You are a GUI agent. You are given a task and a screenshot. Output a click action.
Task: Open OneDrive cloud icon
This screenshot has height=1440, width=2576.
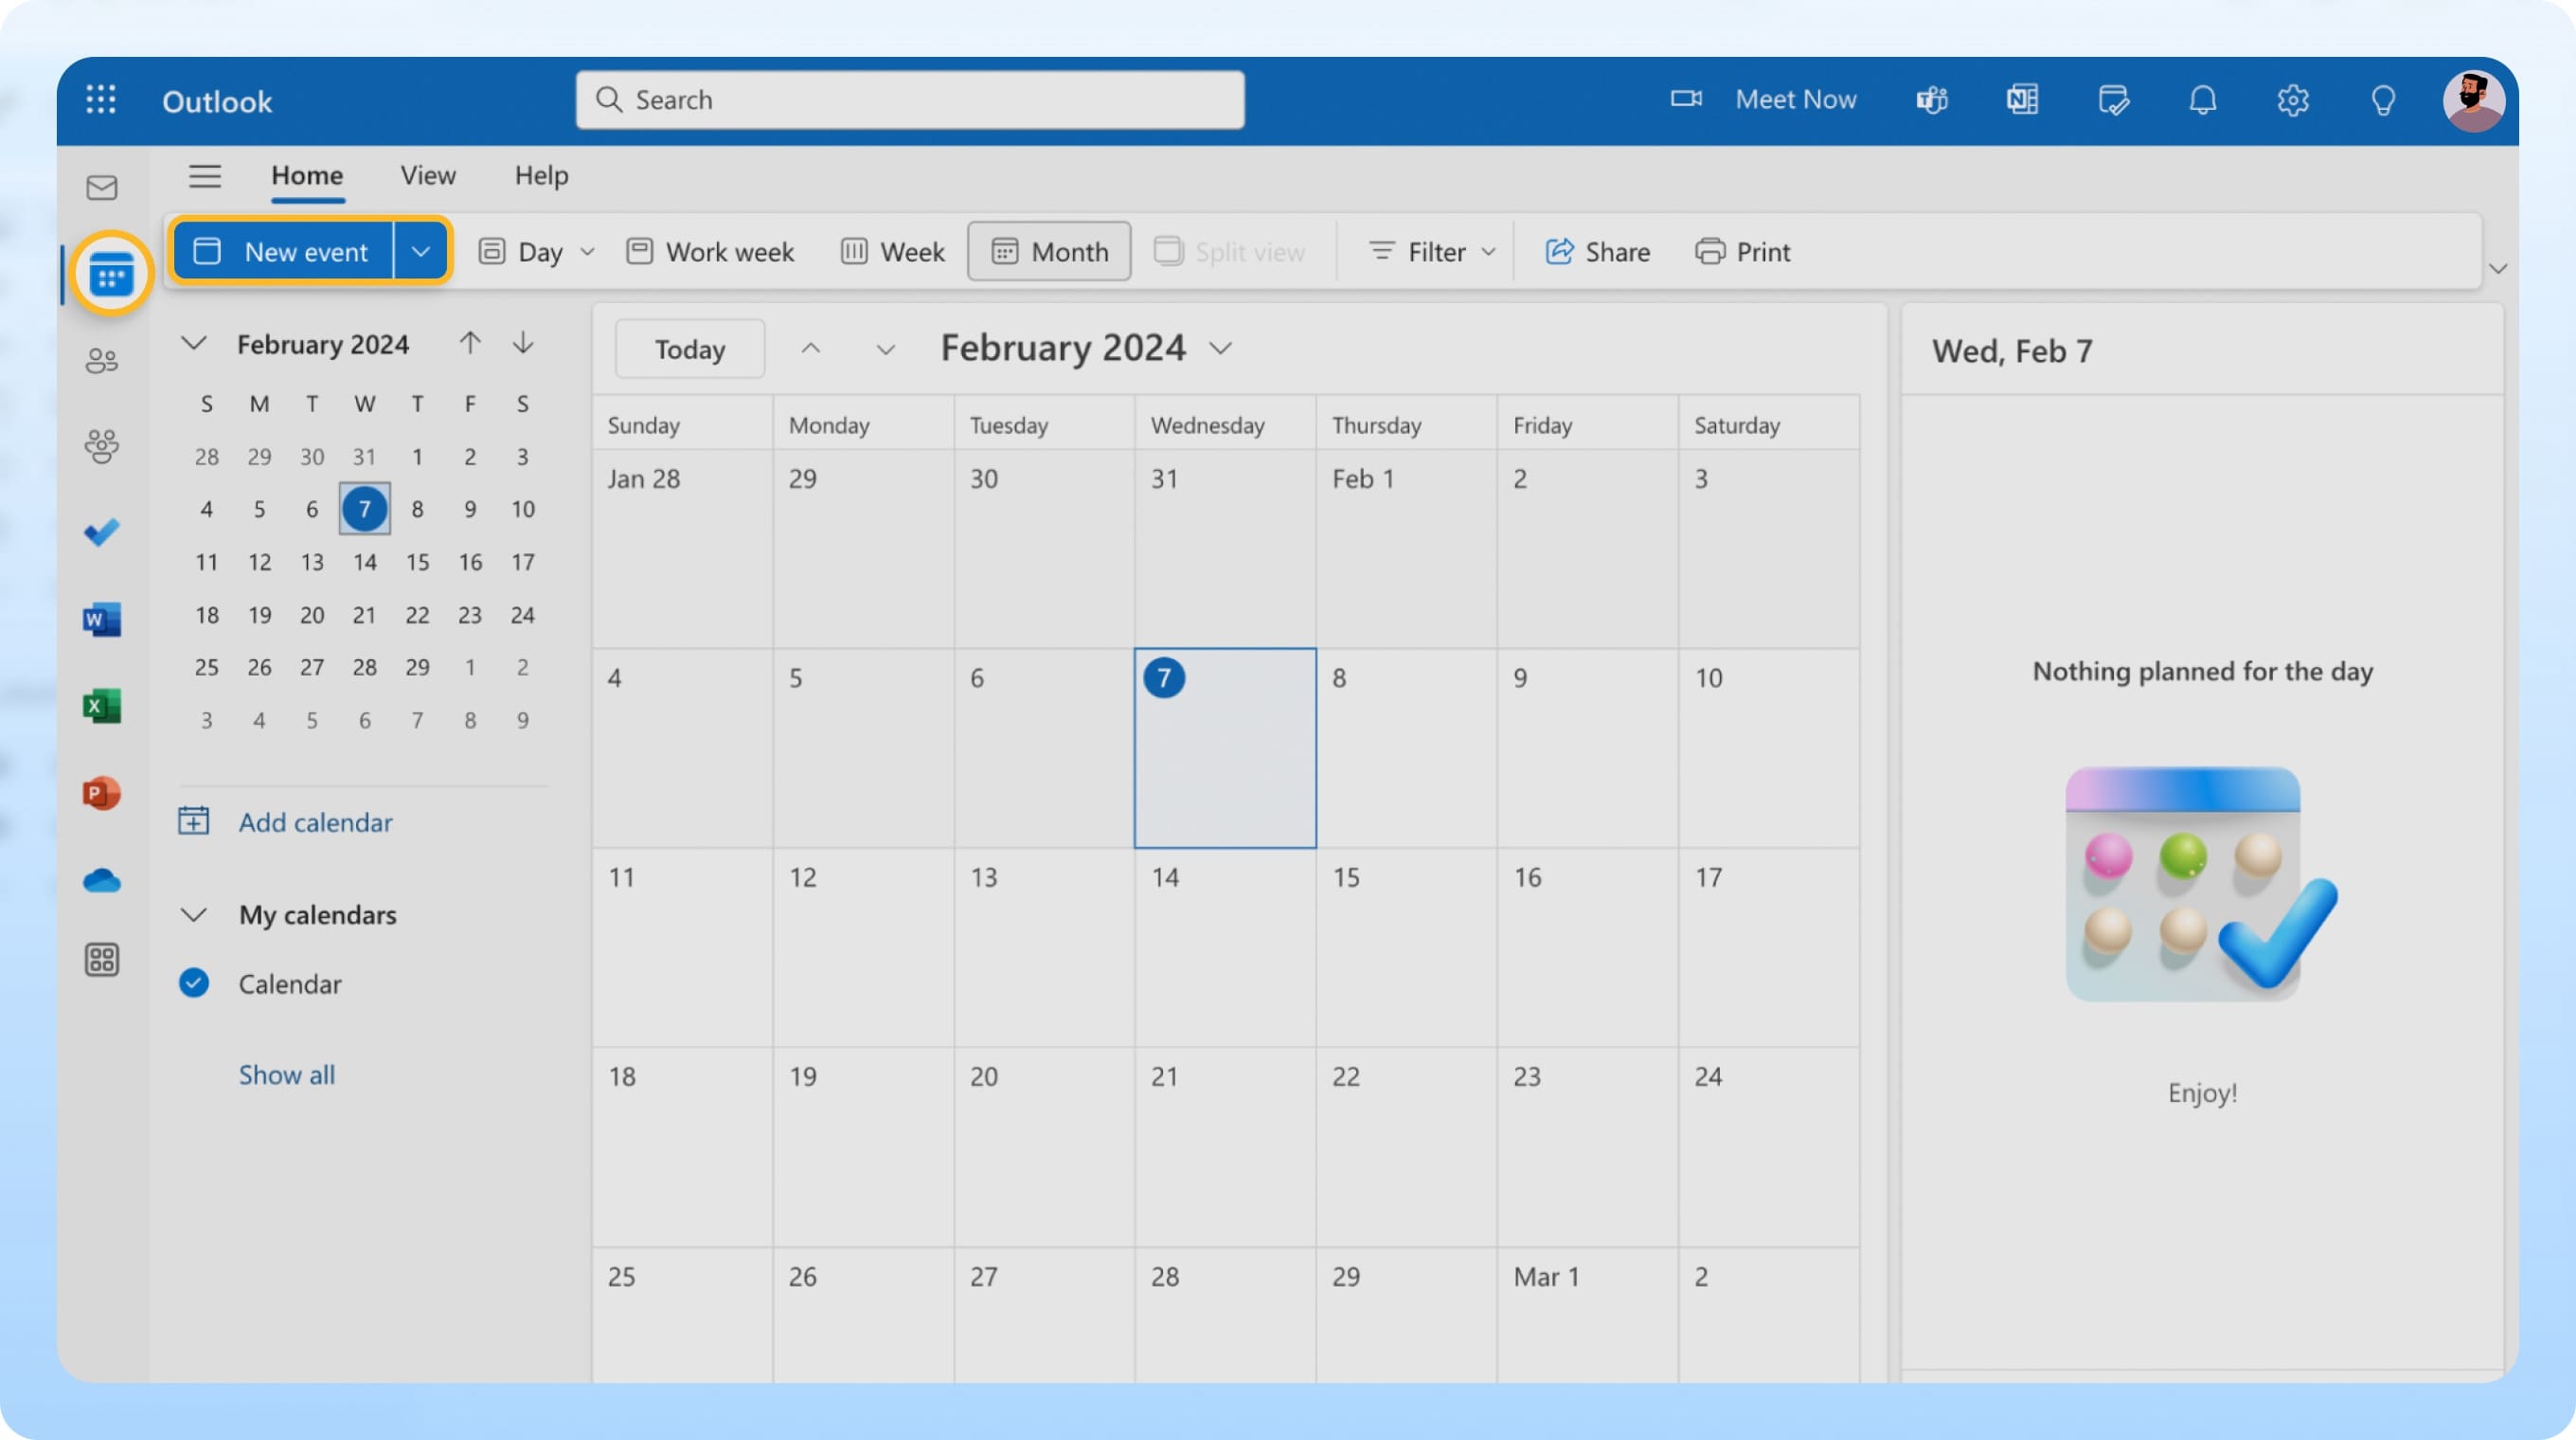click(x=102, y=880)
